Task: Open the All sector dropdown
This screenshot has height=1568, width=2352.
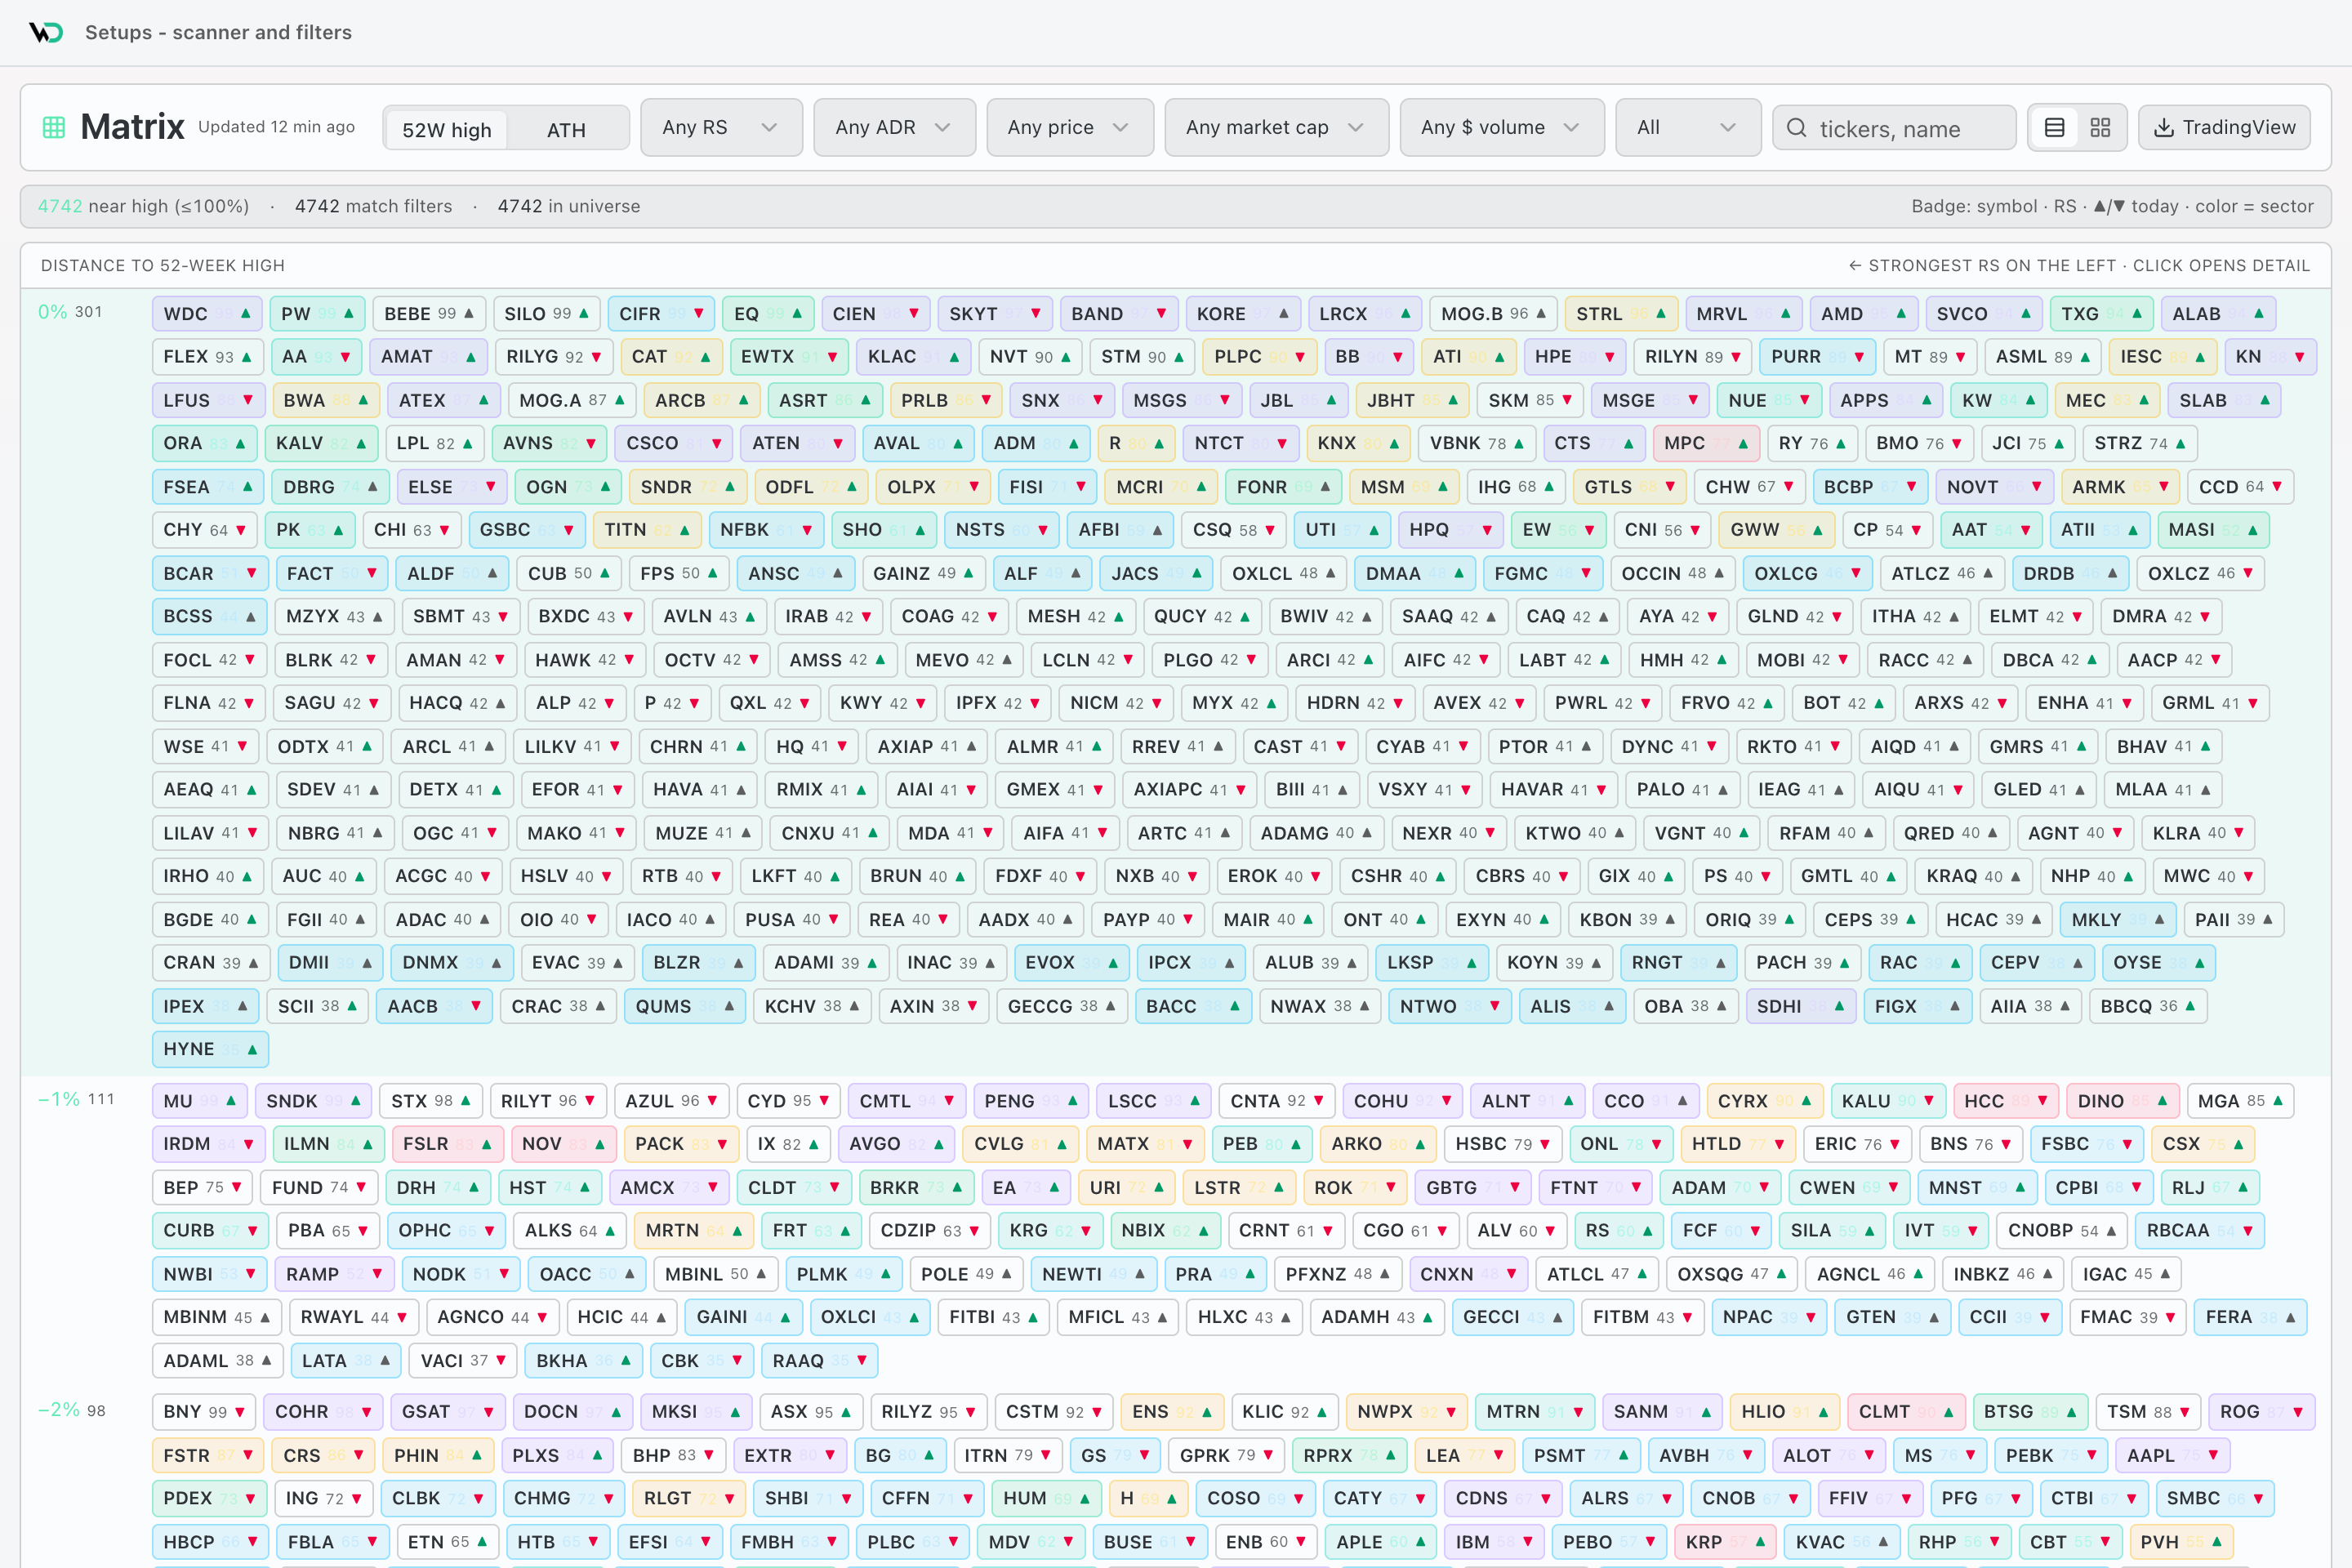Action: tap(1688, 128)
